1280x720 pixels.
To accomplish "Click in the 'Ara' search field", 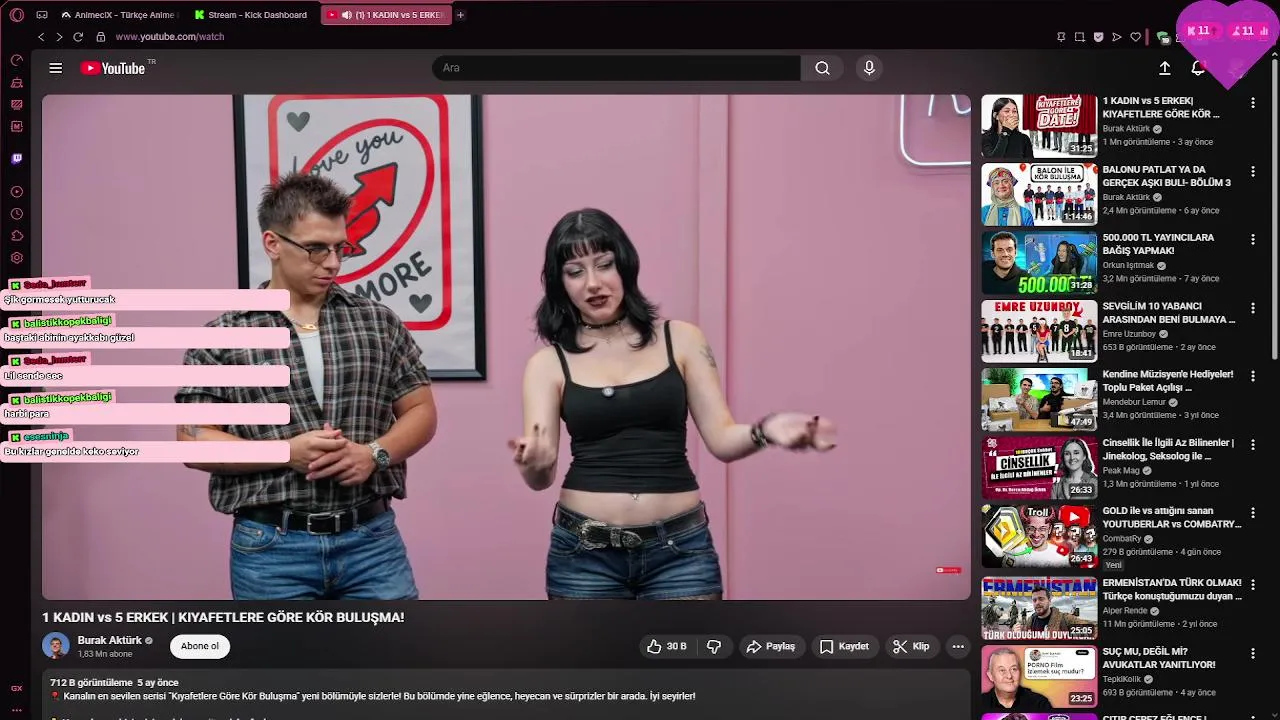I will [x=616, y=68].
